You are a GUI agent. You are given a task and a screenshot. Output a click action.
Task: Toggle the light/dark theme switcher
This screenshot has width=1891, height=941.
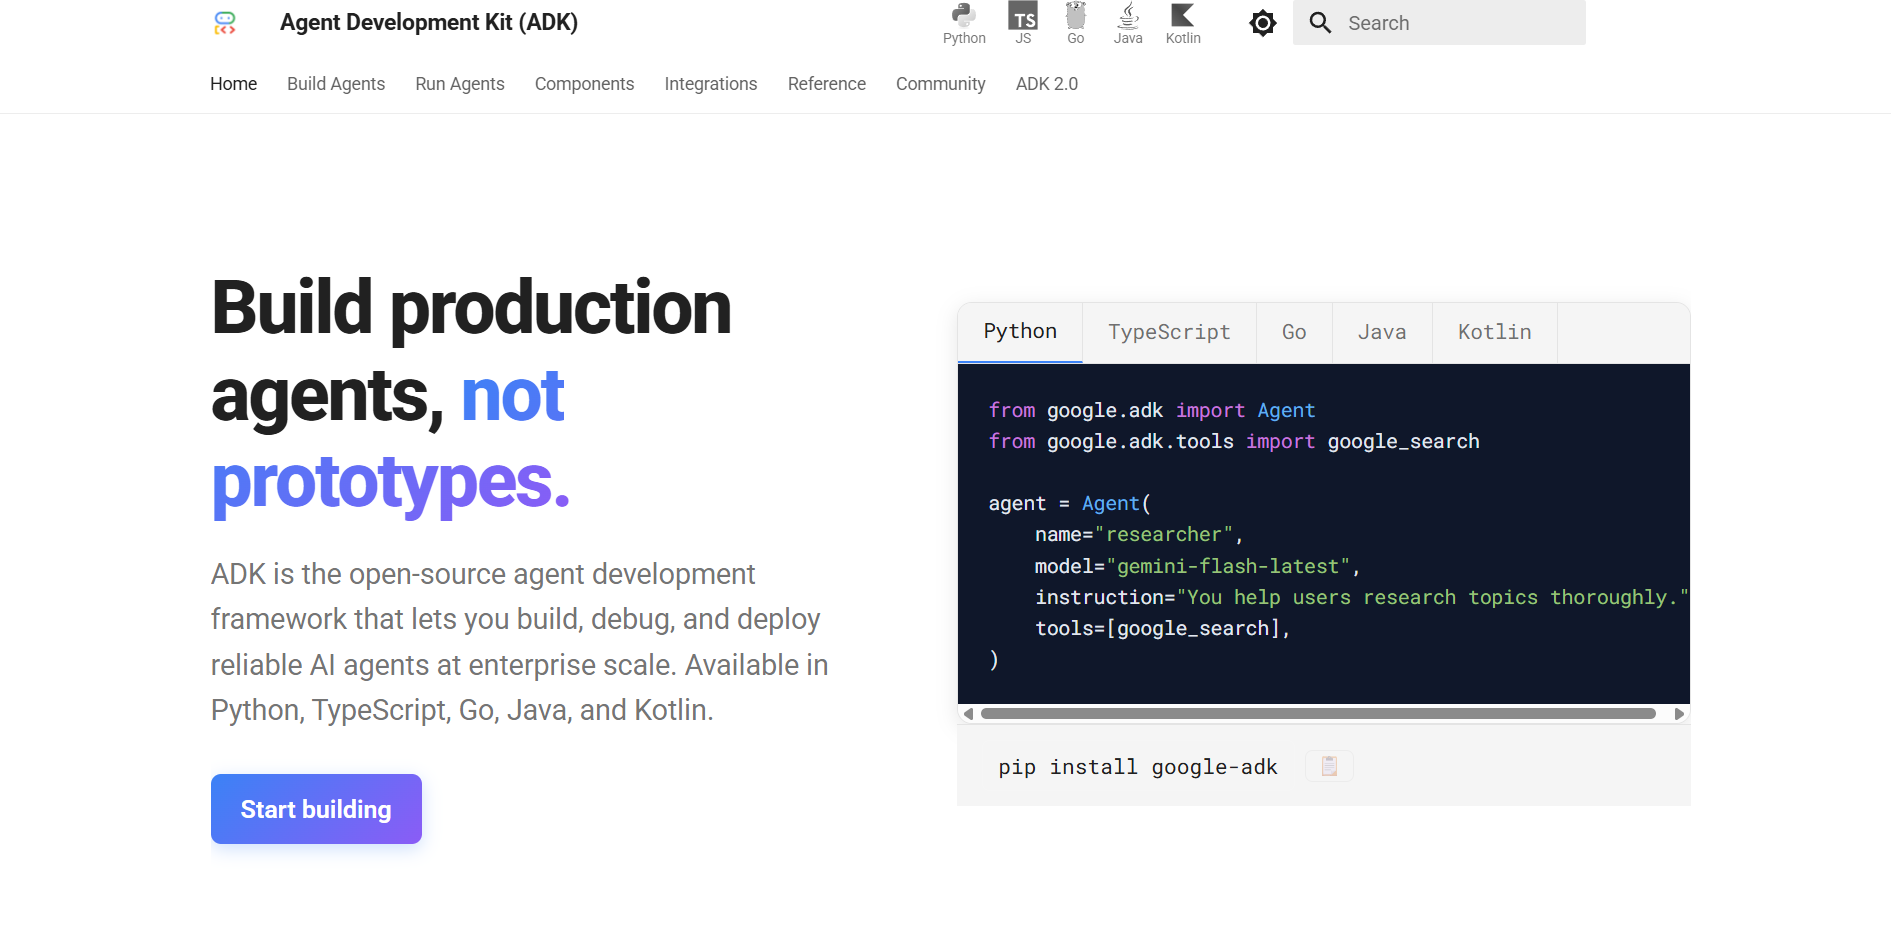(x=1263, y=23)
